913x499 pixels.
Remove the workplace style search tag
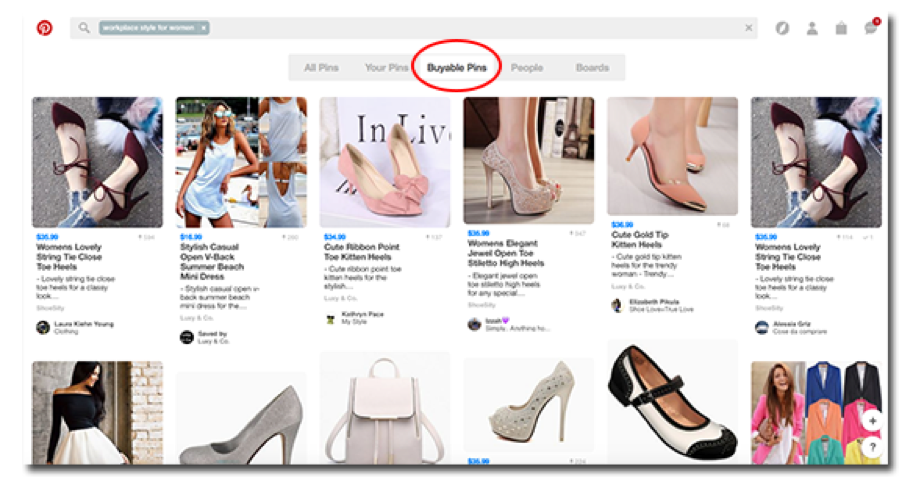pyautogui.click(x=204, y=28)
